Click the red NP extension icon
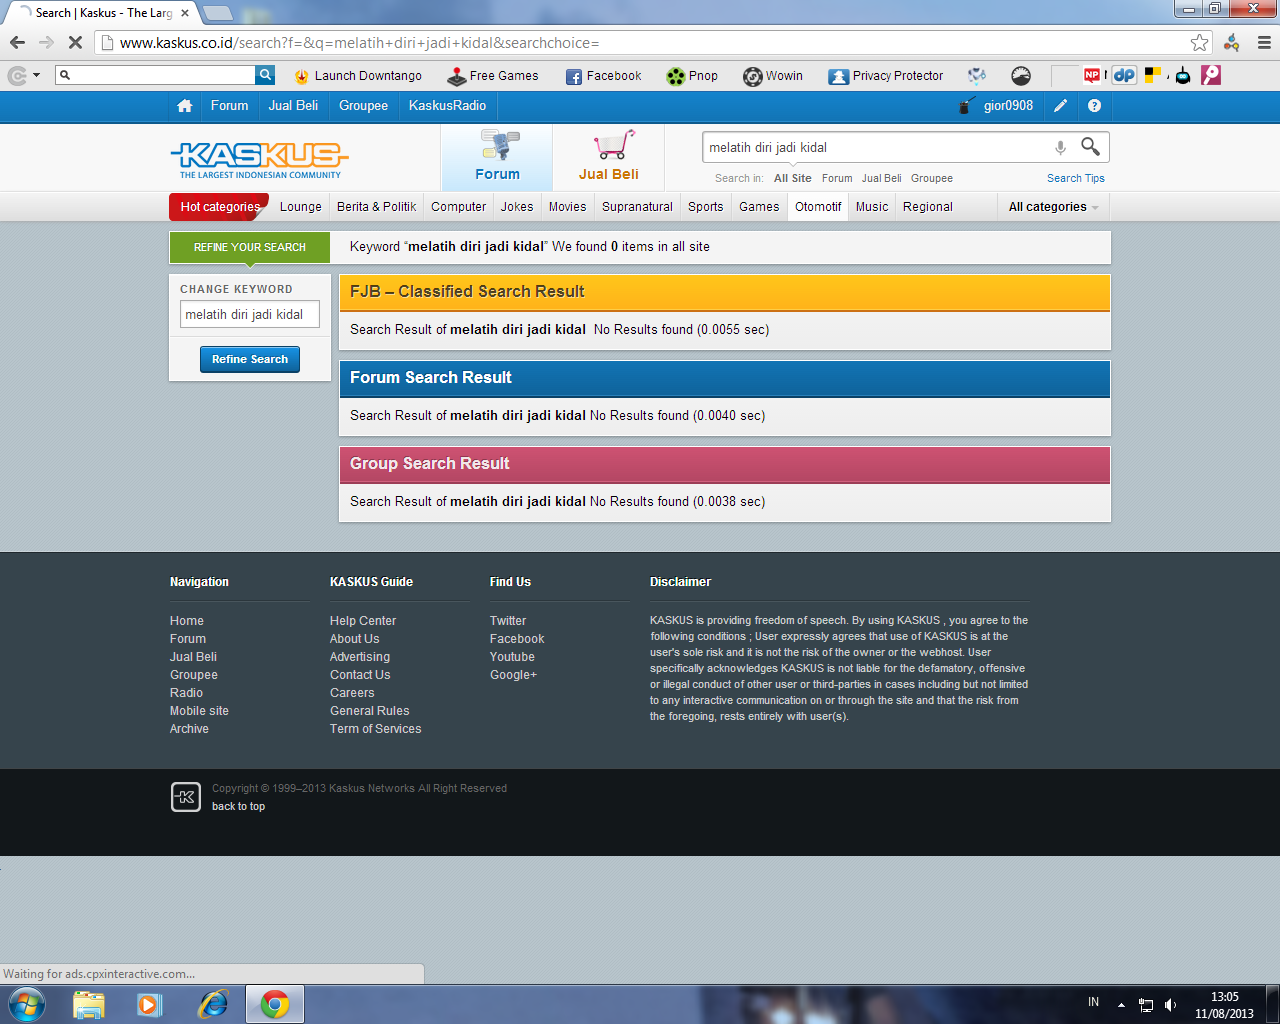1280x1024 pixels. pyautogui.click(x=1092, y=75)
